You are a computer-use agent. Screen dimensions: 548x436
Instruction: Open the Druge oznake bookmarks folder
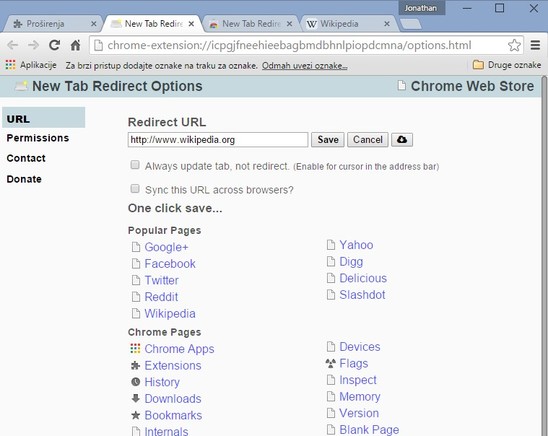(x=506, y=65)
